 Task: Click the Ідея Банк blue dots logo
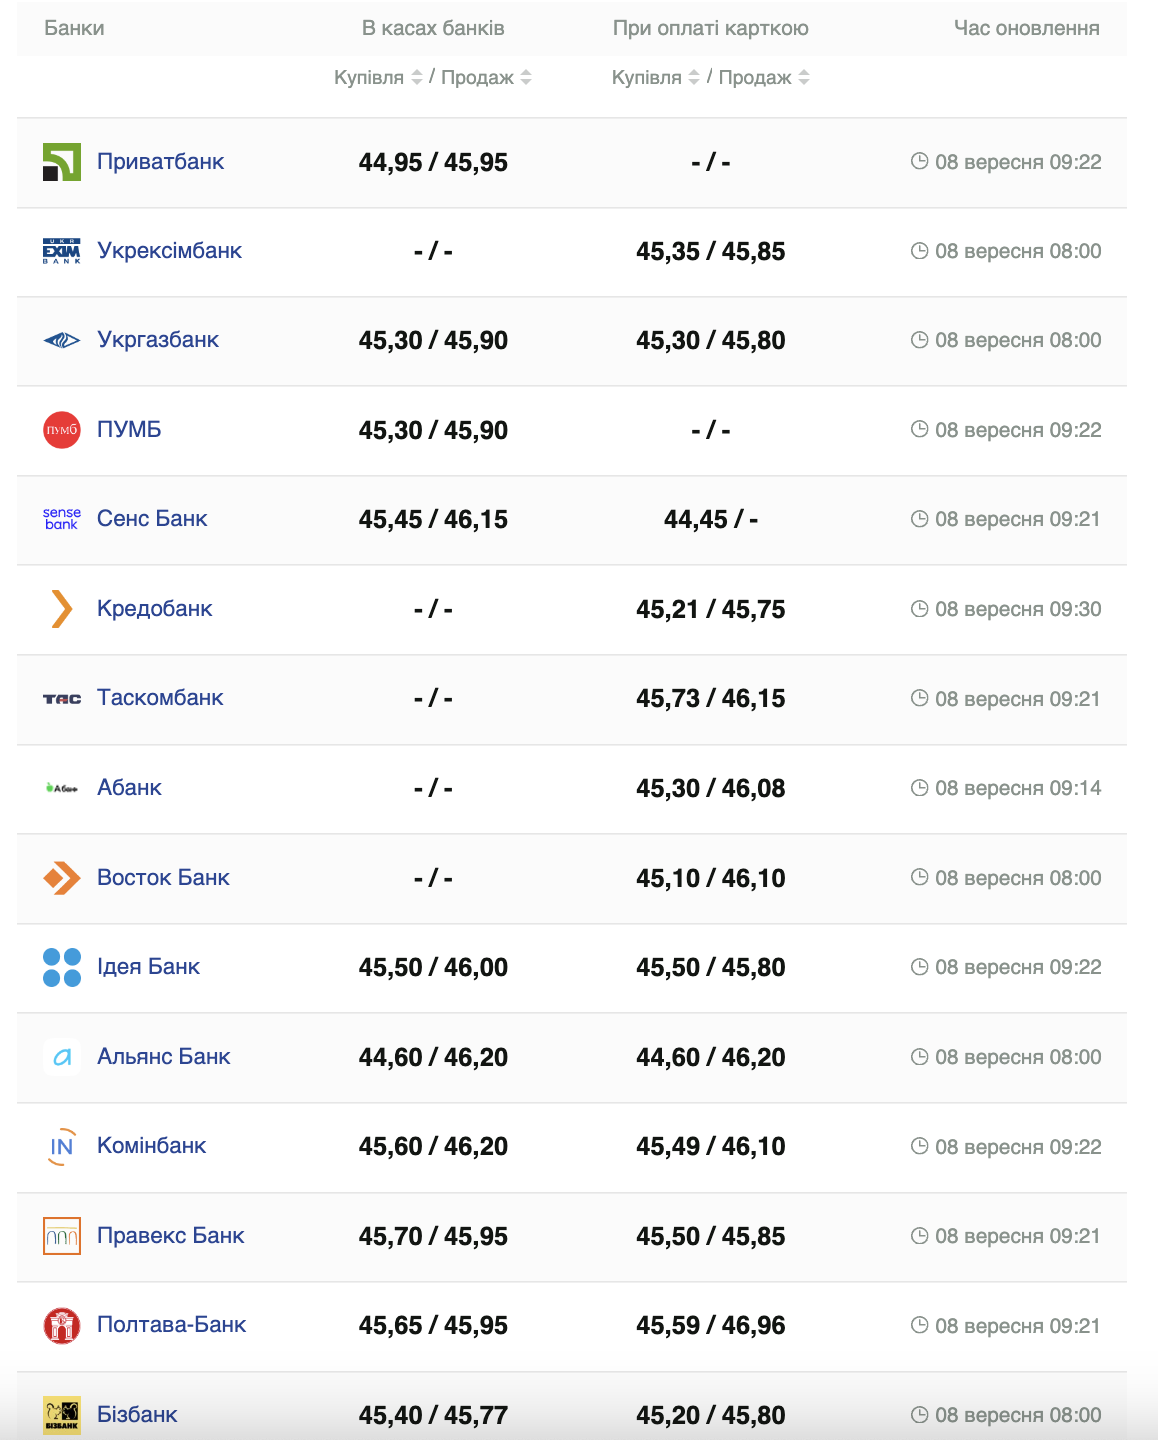tap(62, 967)
